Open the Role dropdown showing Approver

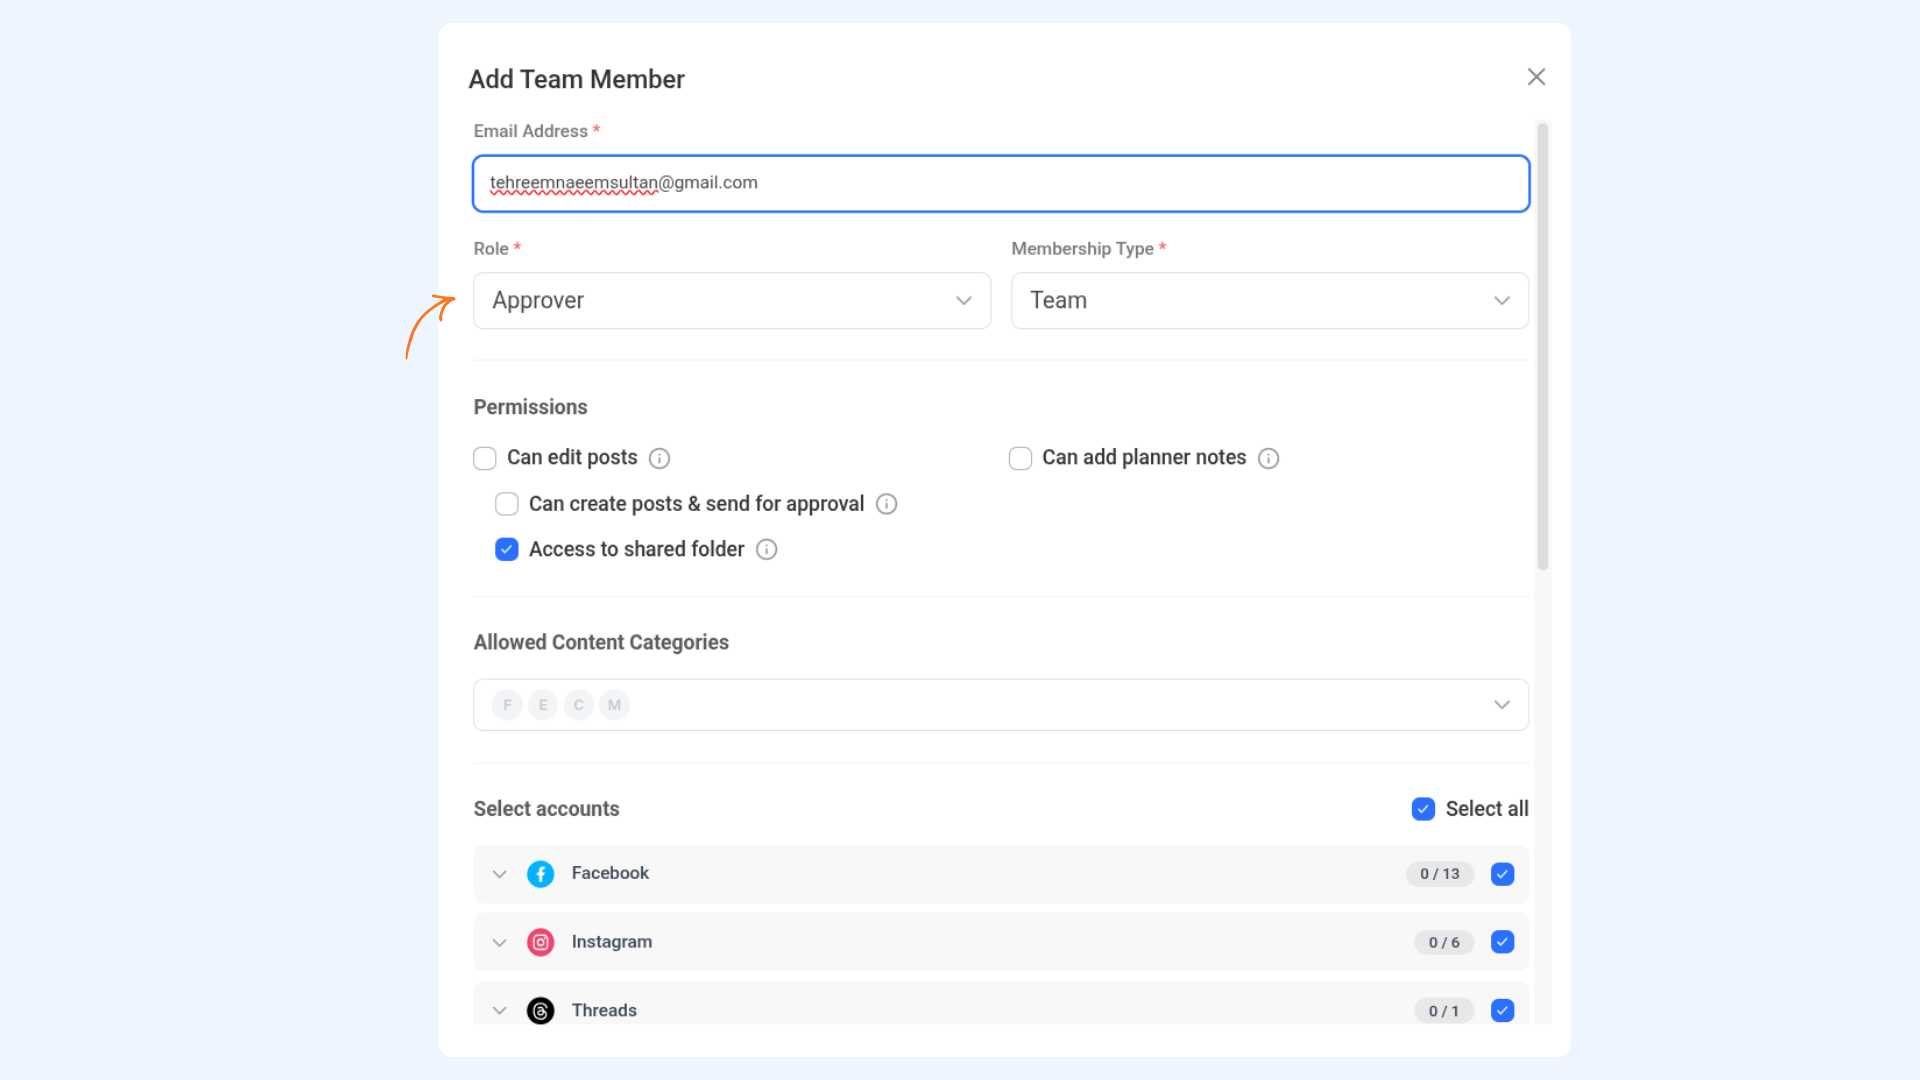[731, 300]
